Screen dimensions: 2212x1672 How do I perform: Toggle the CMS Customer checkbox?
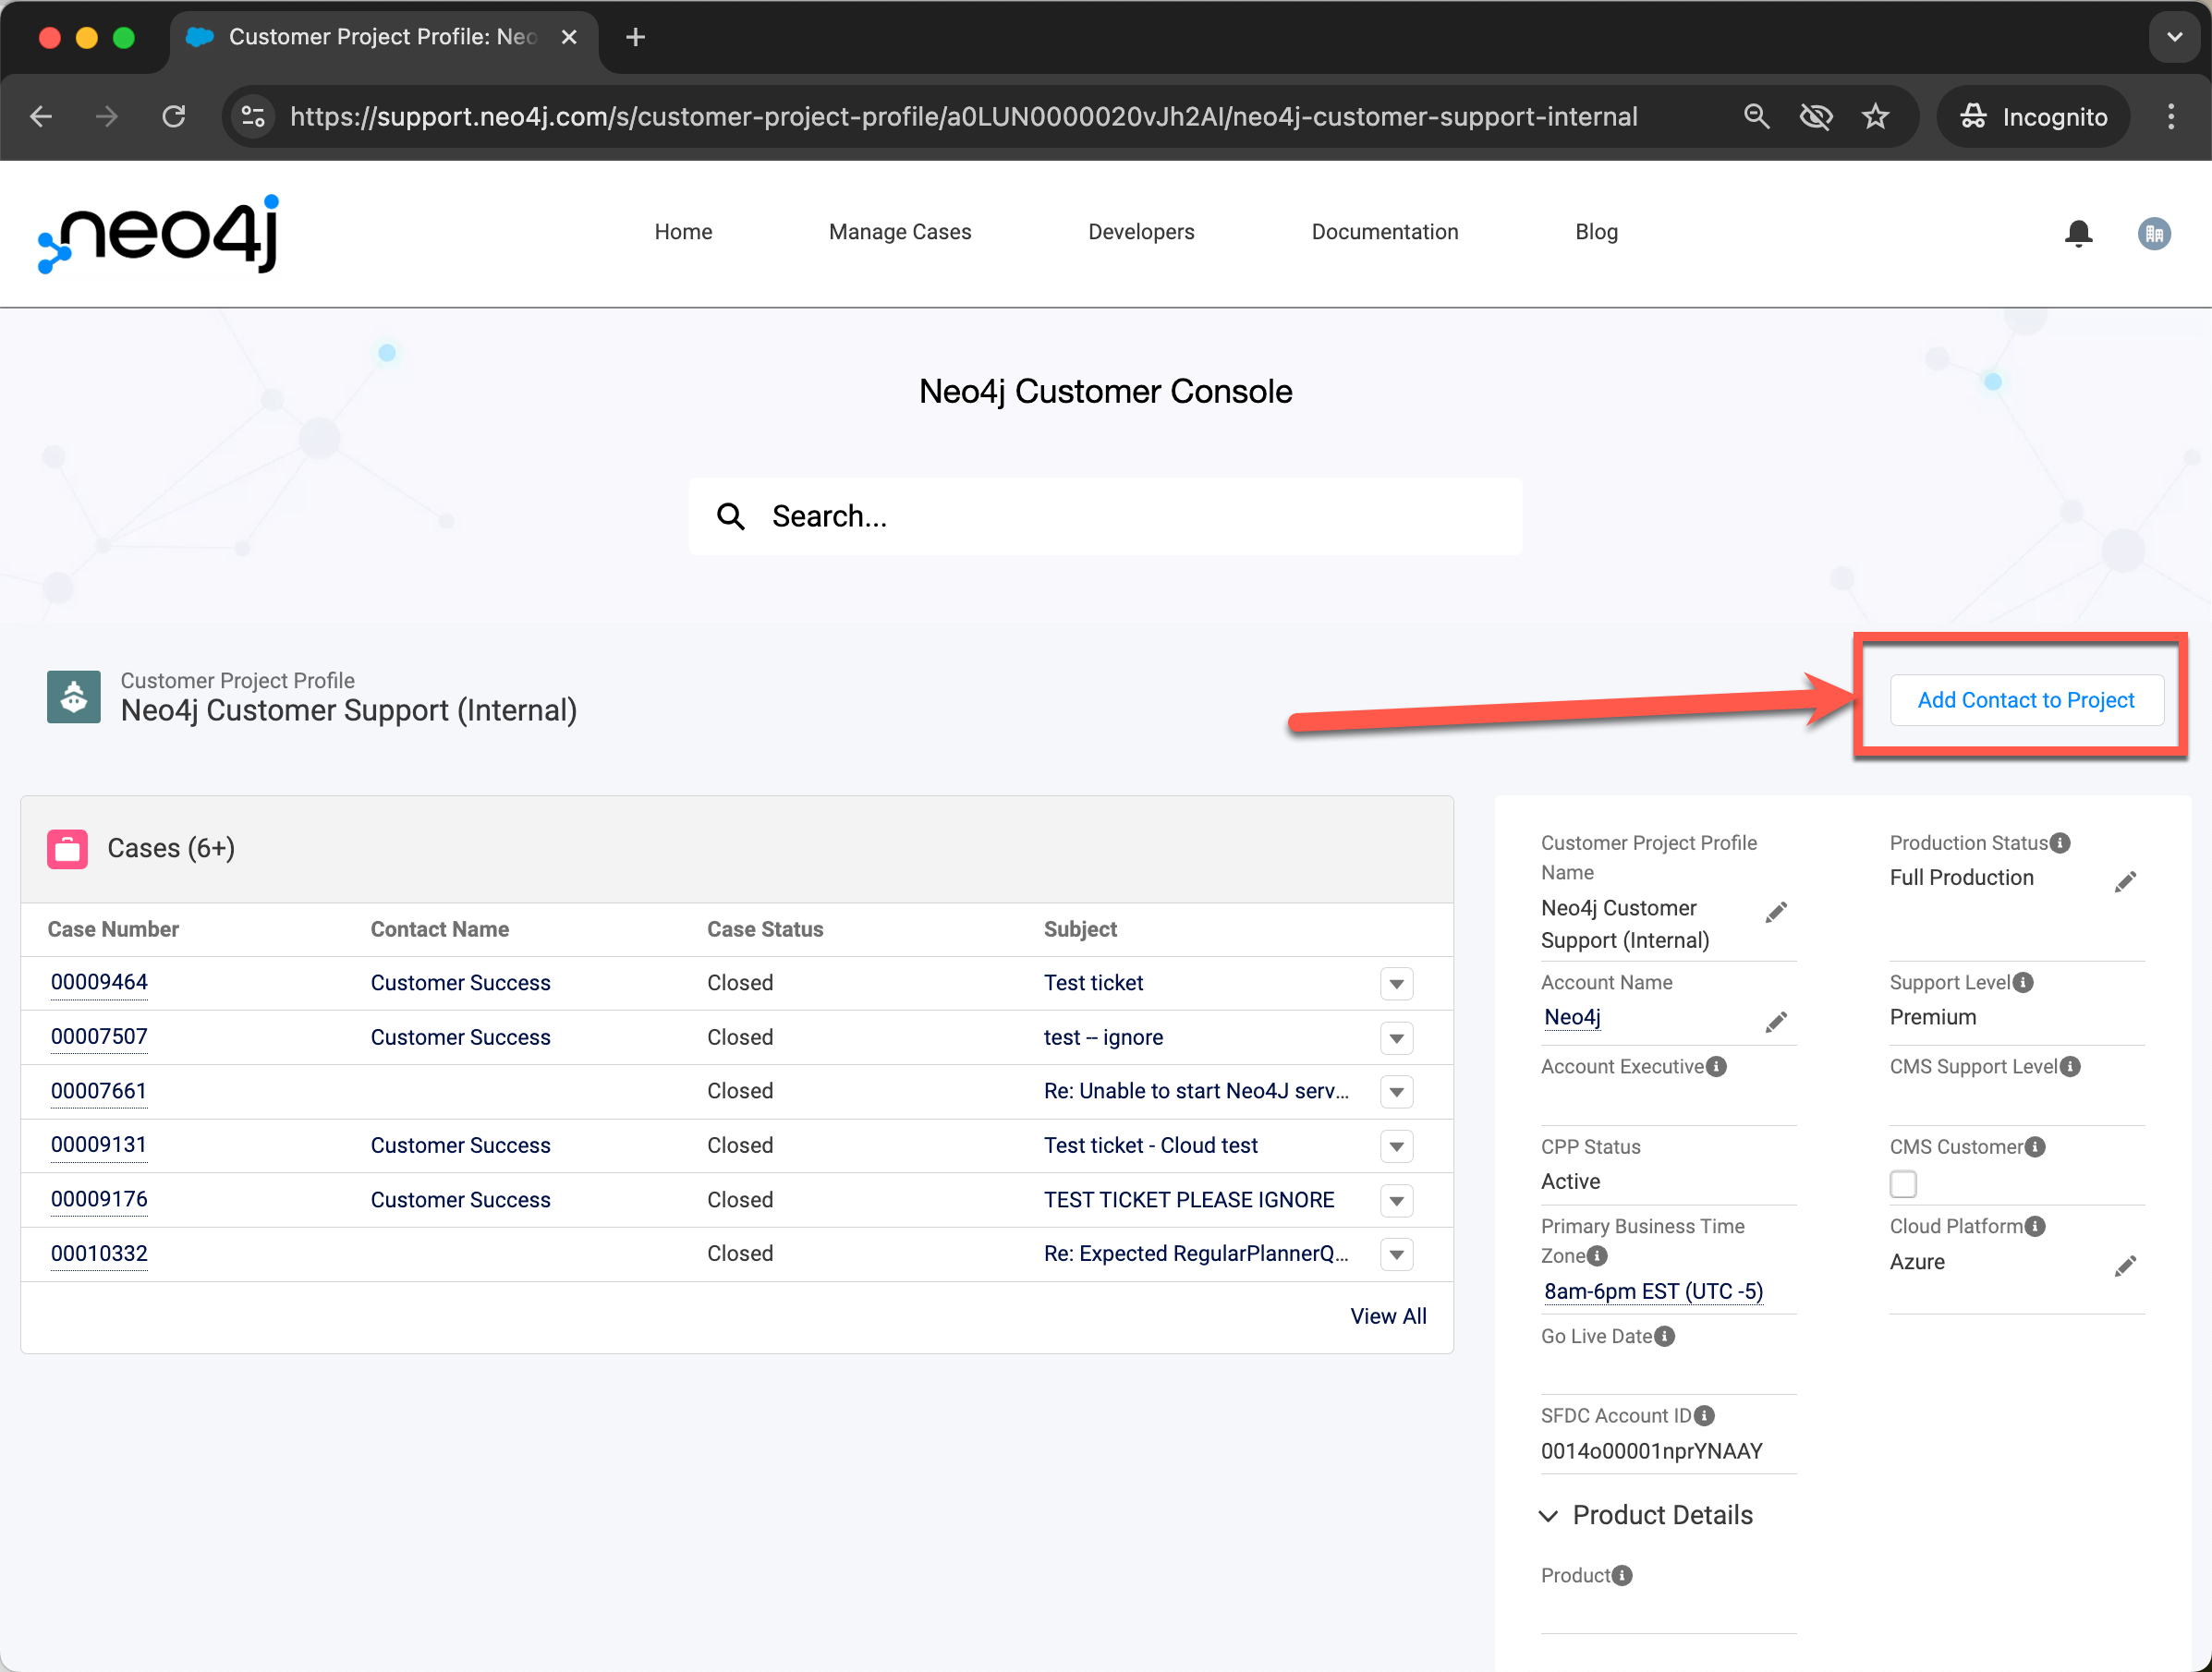coord(1903,1184)
